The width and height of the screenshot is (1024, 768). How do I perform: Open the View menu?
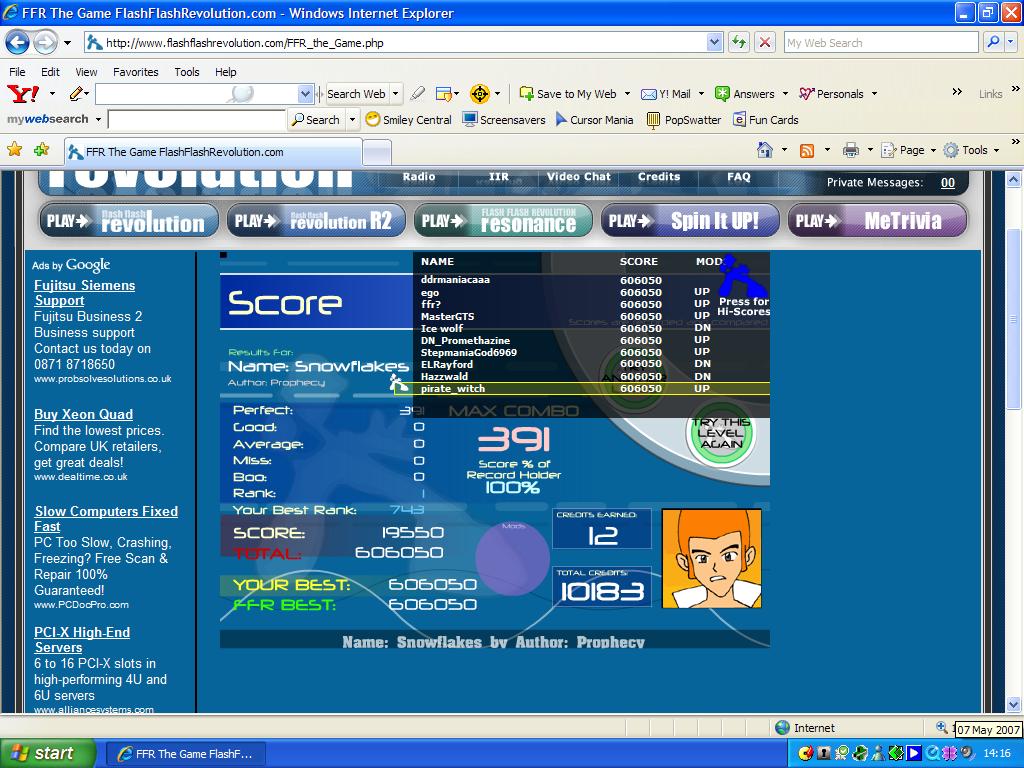(x=86, y=72)
